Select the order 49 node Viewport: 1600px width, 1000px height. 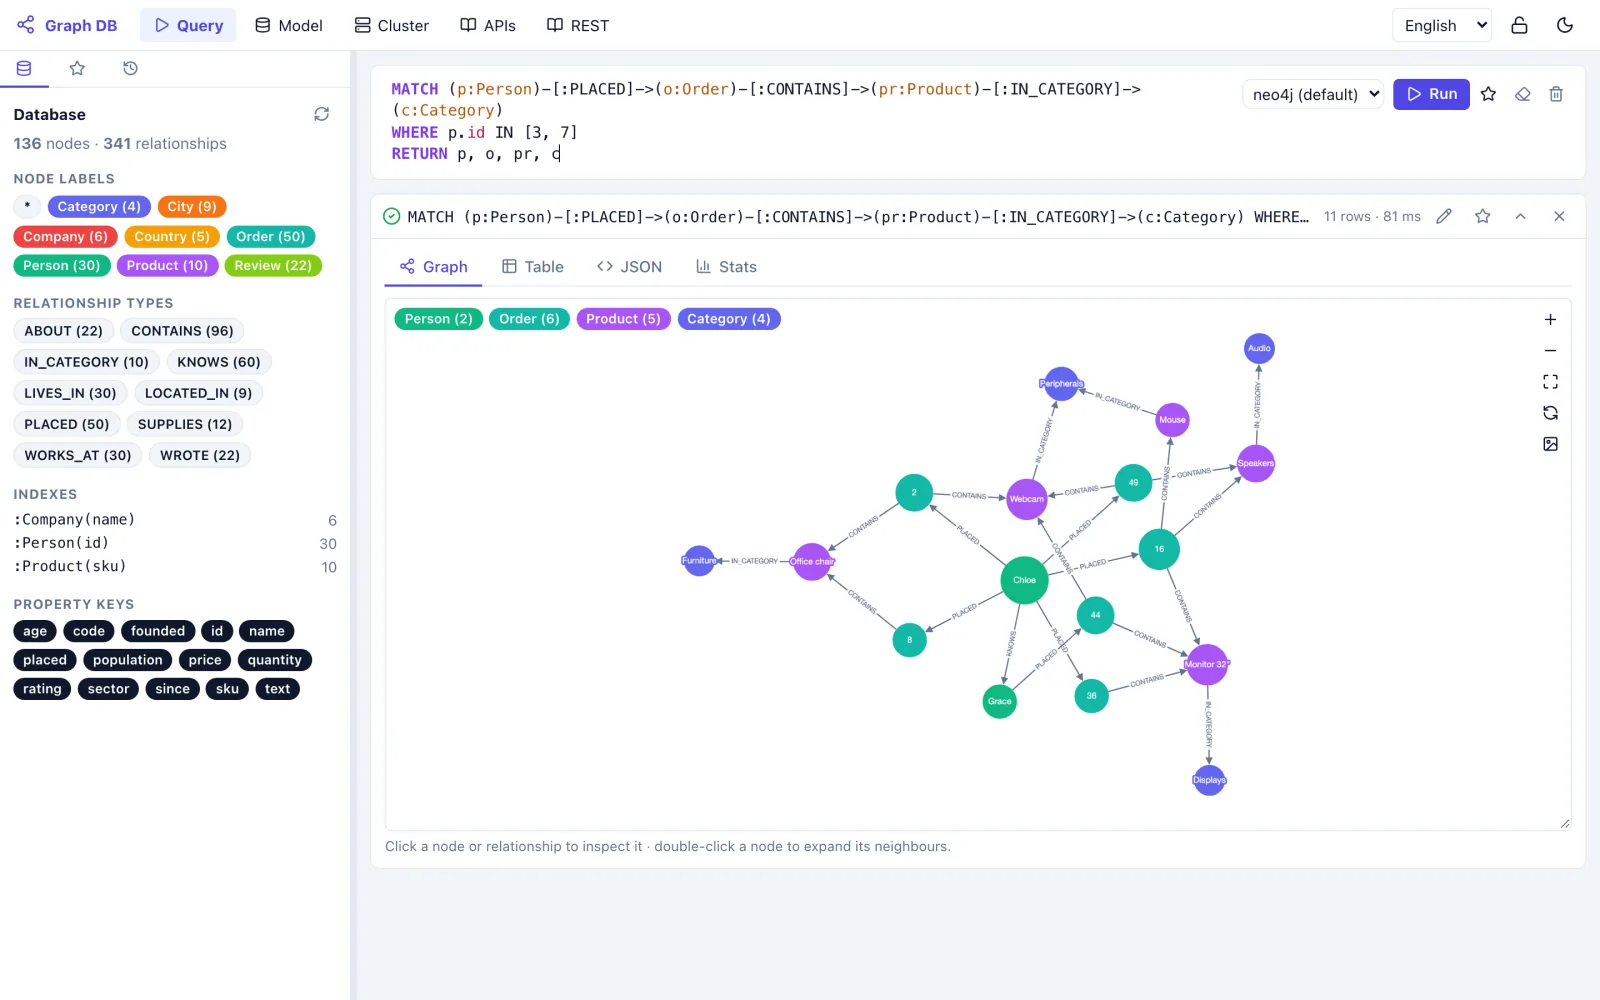(1133, 482)
